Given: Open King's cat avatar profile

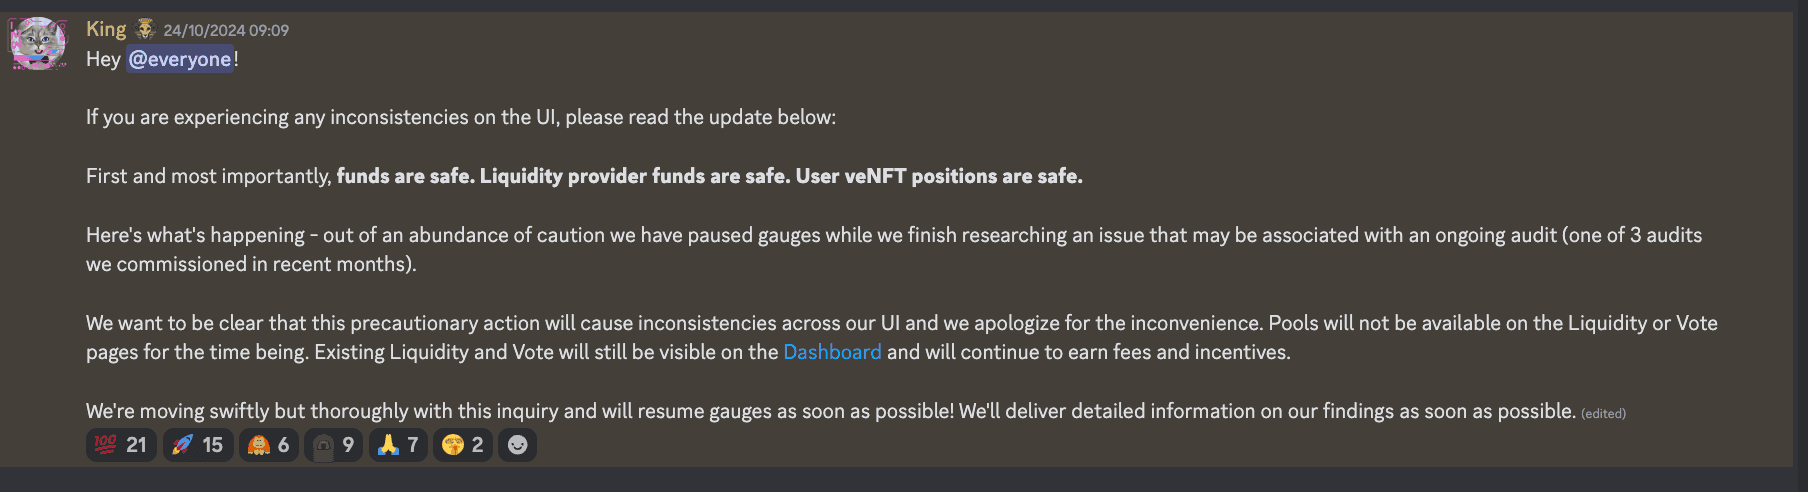Looking at the screenshot, I should point(38,43).
